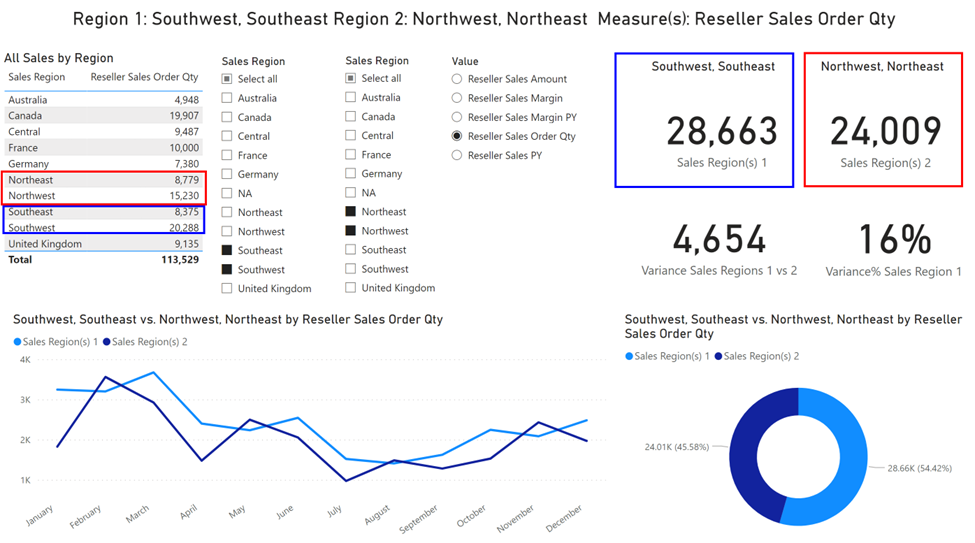The image size is (975, 543).
Task: Check Australia in the first Sales Region slicer
Action: pyautogui.click(x=227, y=98)
